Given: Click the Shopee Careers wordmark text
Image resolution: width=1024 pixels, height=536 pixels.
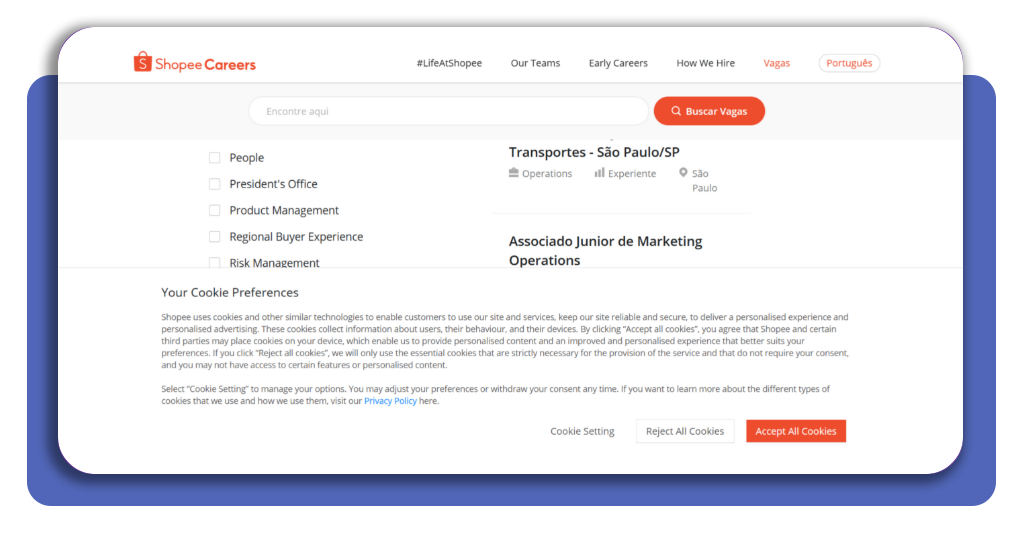Looking at the screenshot, I should coord(205,65).
